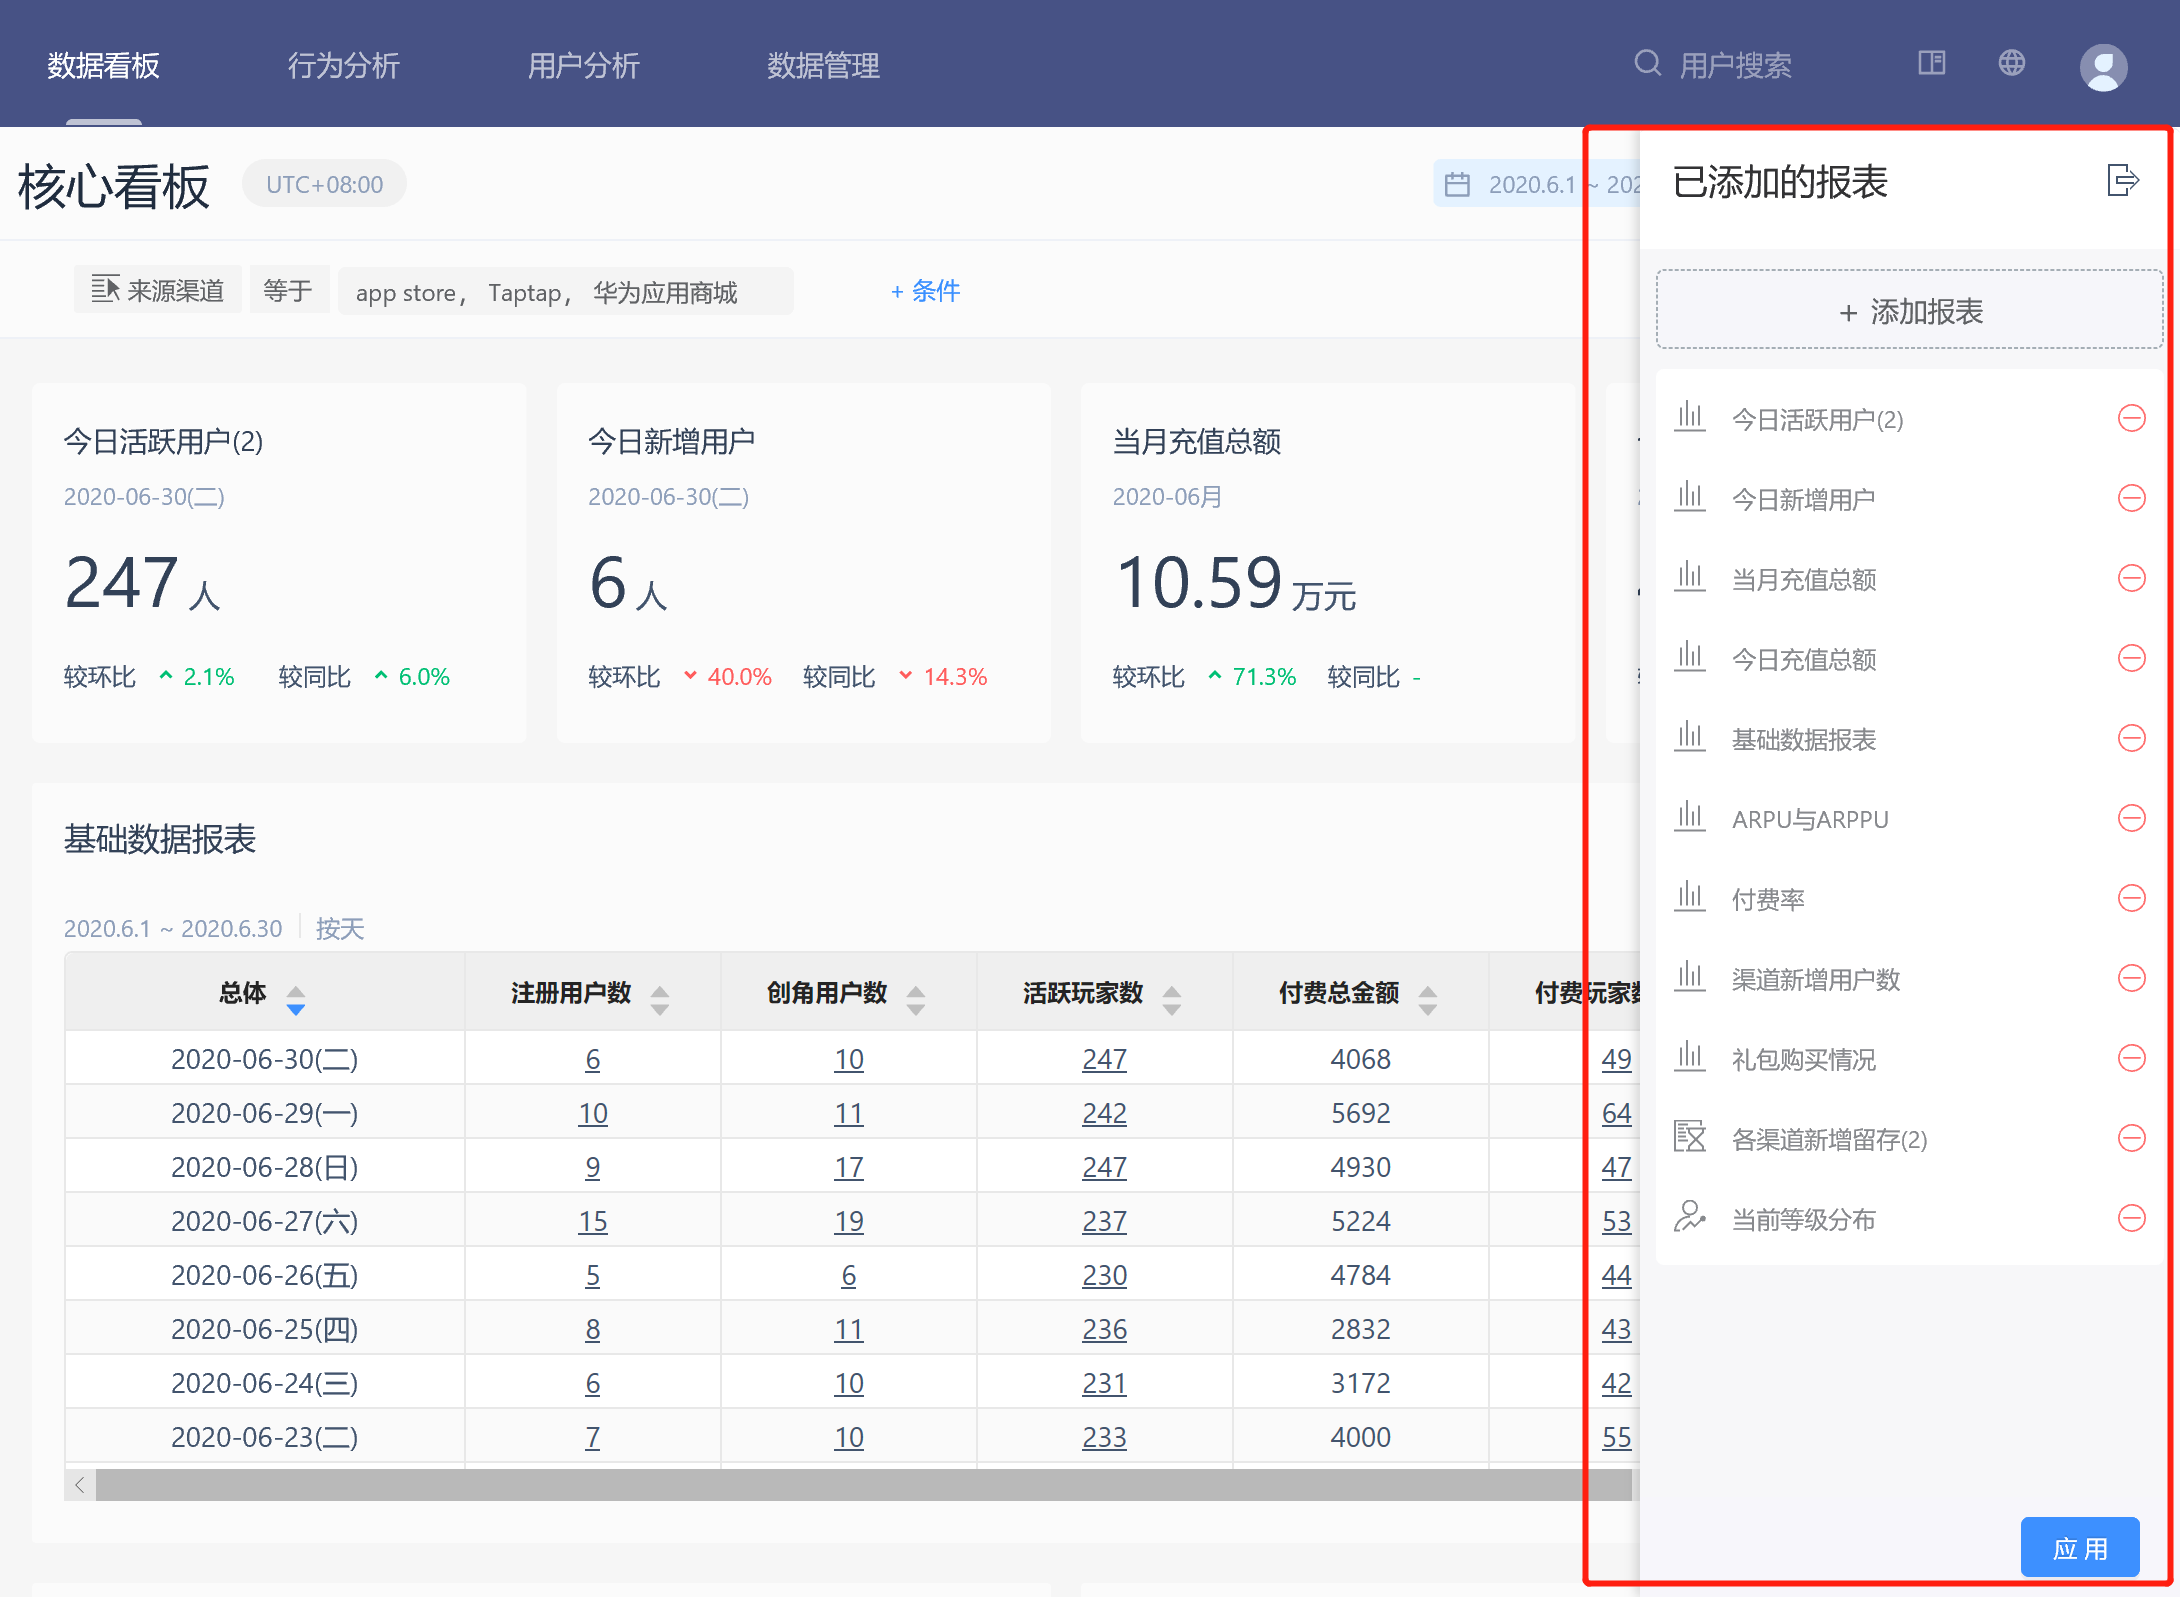Switch to the 数据看板 tab
The height and width of the screenshot is (1597, 2180).
(x=104, y=65)
